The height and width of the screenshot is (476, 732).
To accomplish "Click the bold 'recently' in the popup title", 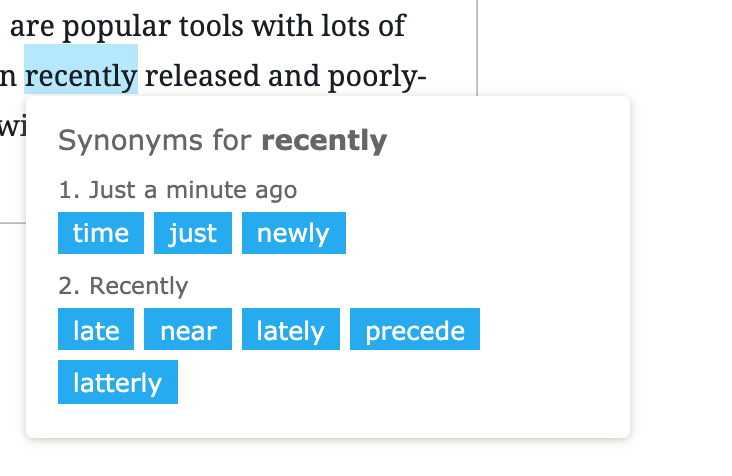I will pyautogui.click(x=324, y=140).
